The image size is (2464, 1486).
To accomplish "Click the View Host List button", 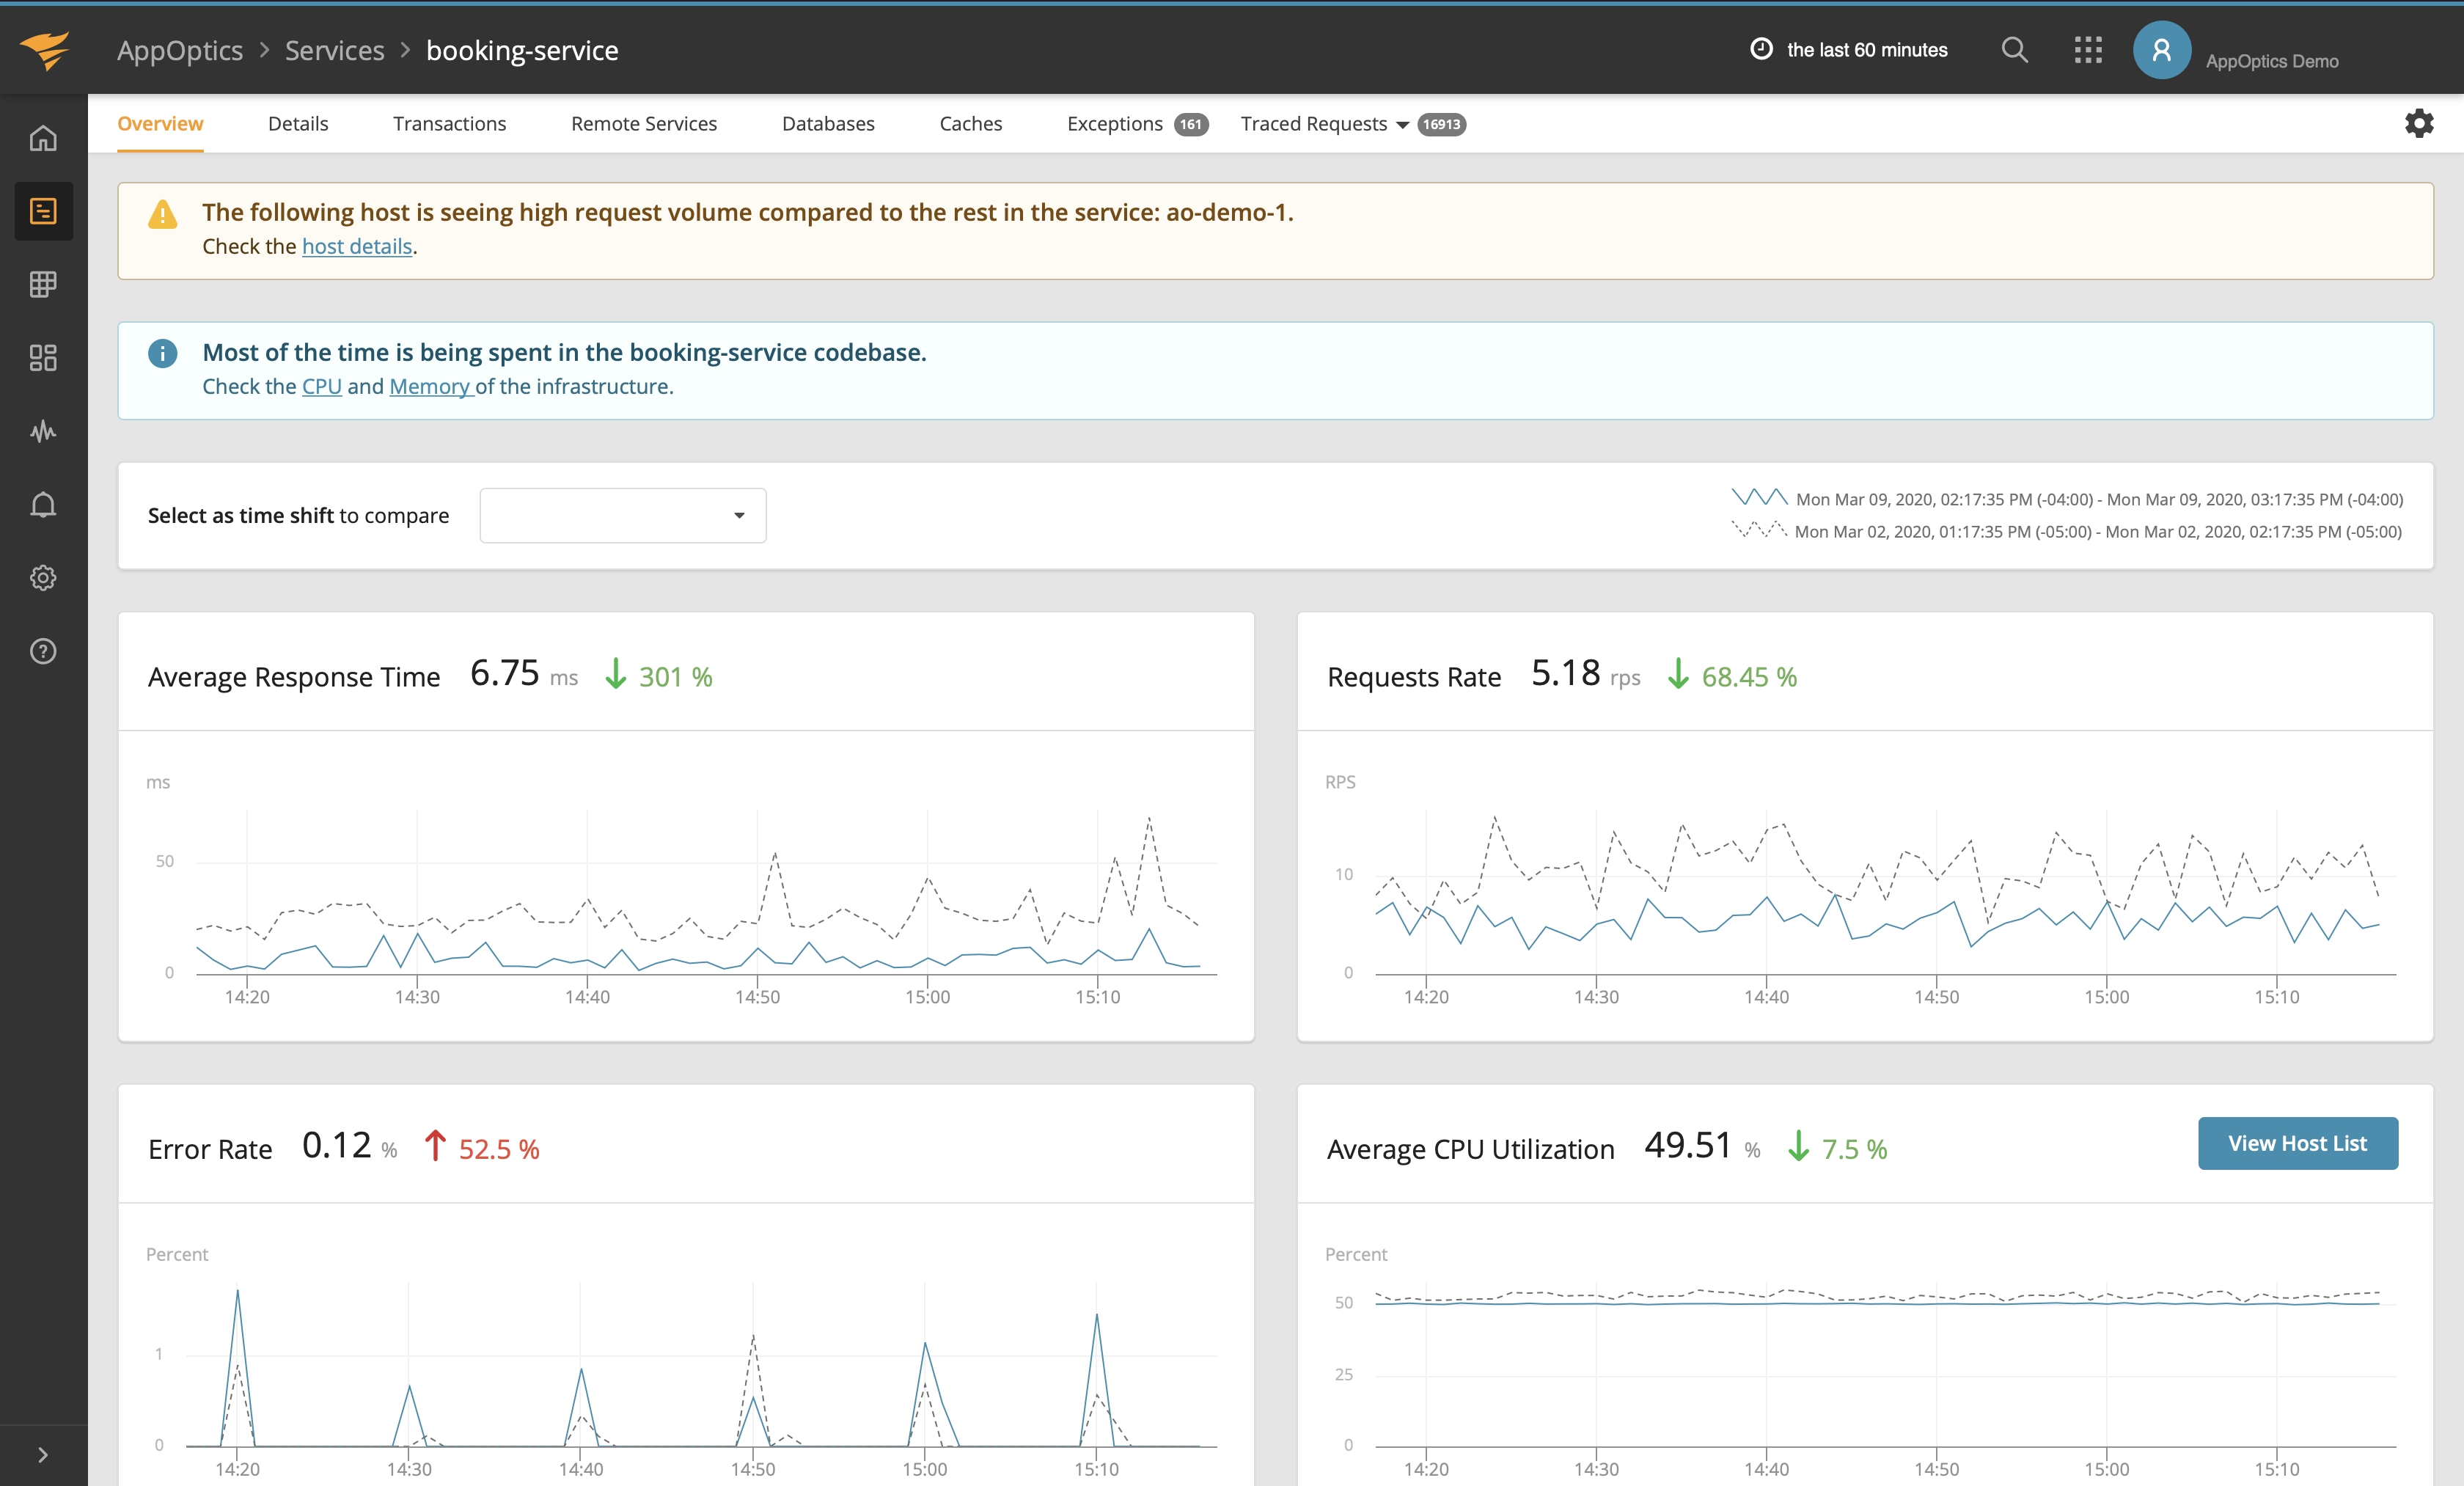I will (2297, 1143).
